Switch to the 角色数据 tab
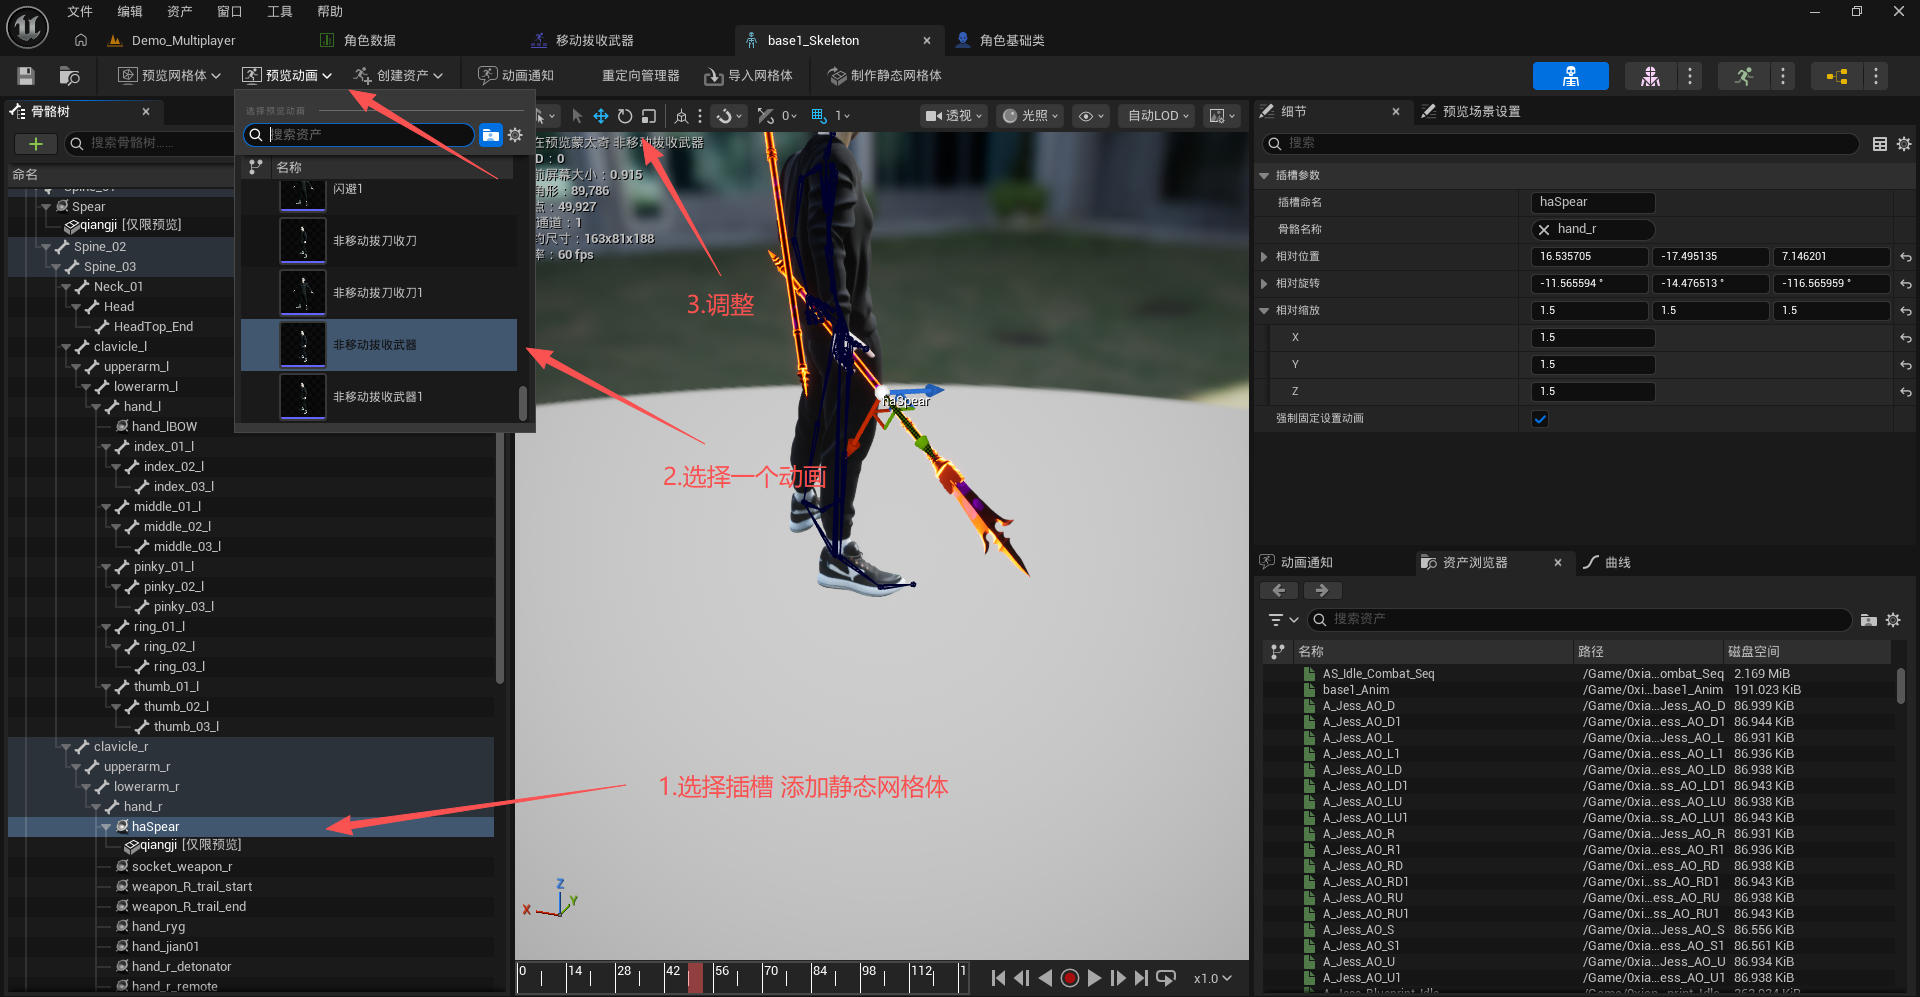Image resolution: width=1920 pixels, height=997 pixels. tap(357, 40)
